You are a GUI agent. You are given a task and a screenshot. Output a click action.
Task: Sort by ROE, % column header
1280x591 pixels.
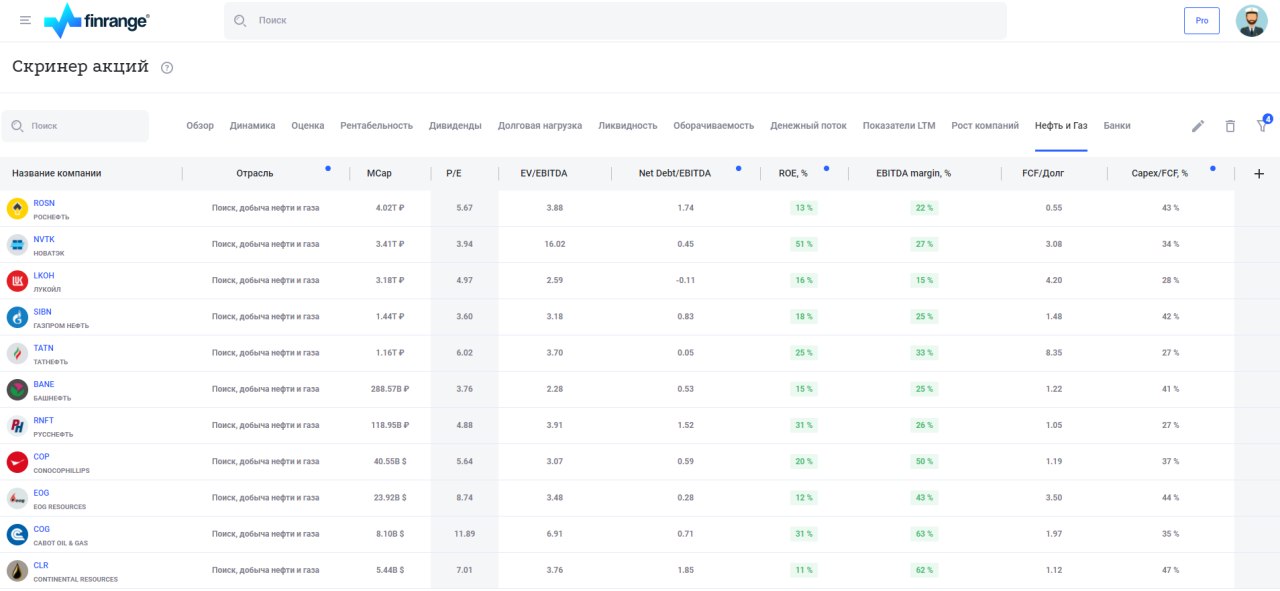(793, 174)
